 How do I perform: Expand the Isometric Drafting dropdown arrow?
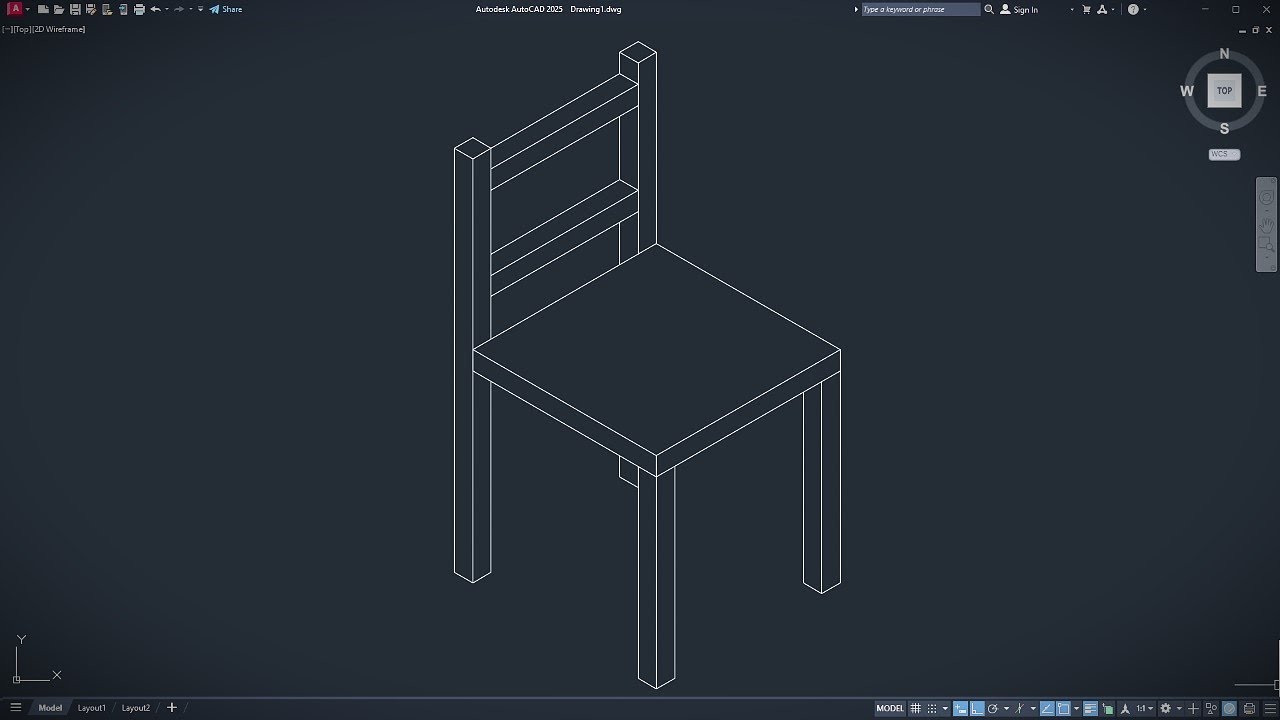(1033, 708)
